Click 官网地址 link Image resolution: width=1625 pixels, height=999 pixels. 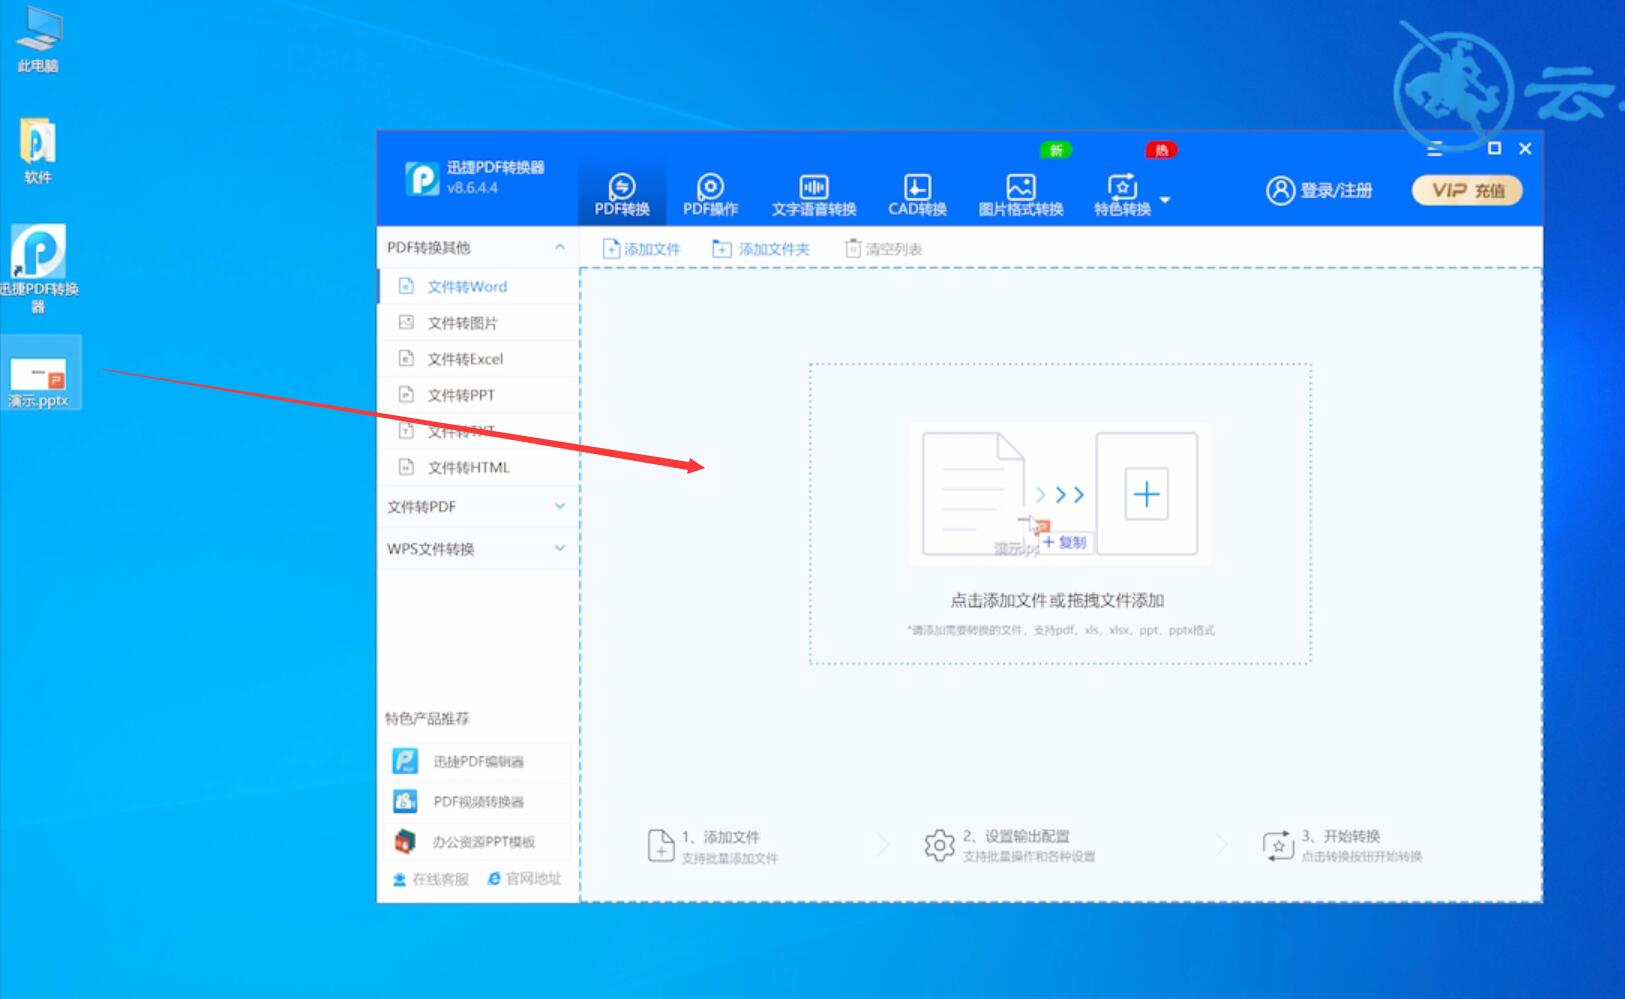[x=525, y=878]
